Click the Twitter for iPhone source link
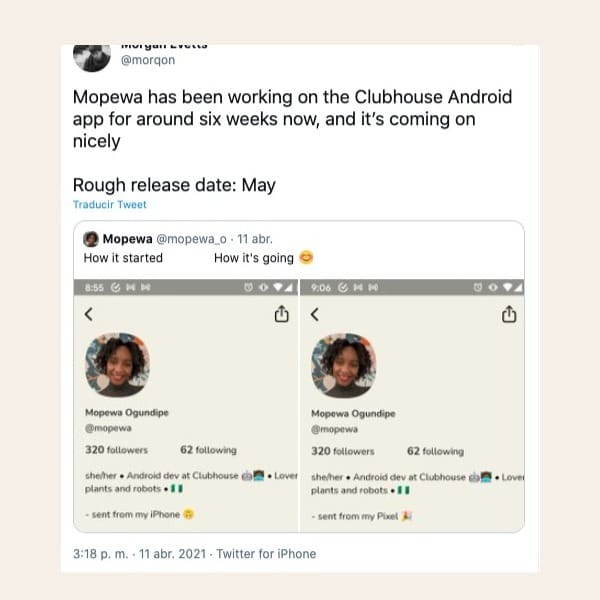The width and height of the screenshot is (600, 600). [x=266, y=553]
